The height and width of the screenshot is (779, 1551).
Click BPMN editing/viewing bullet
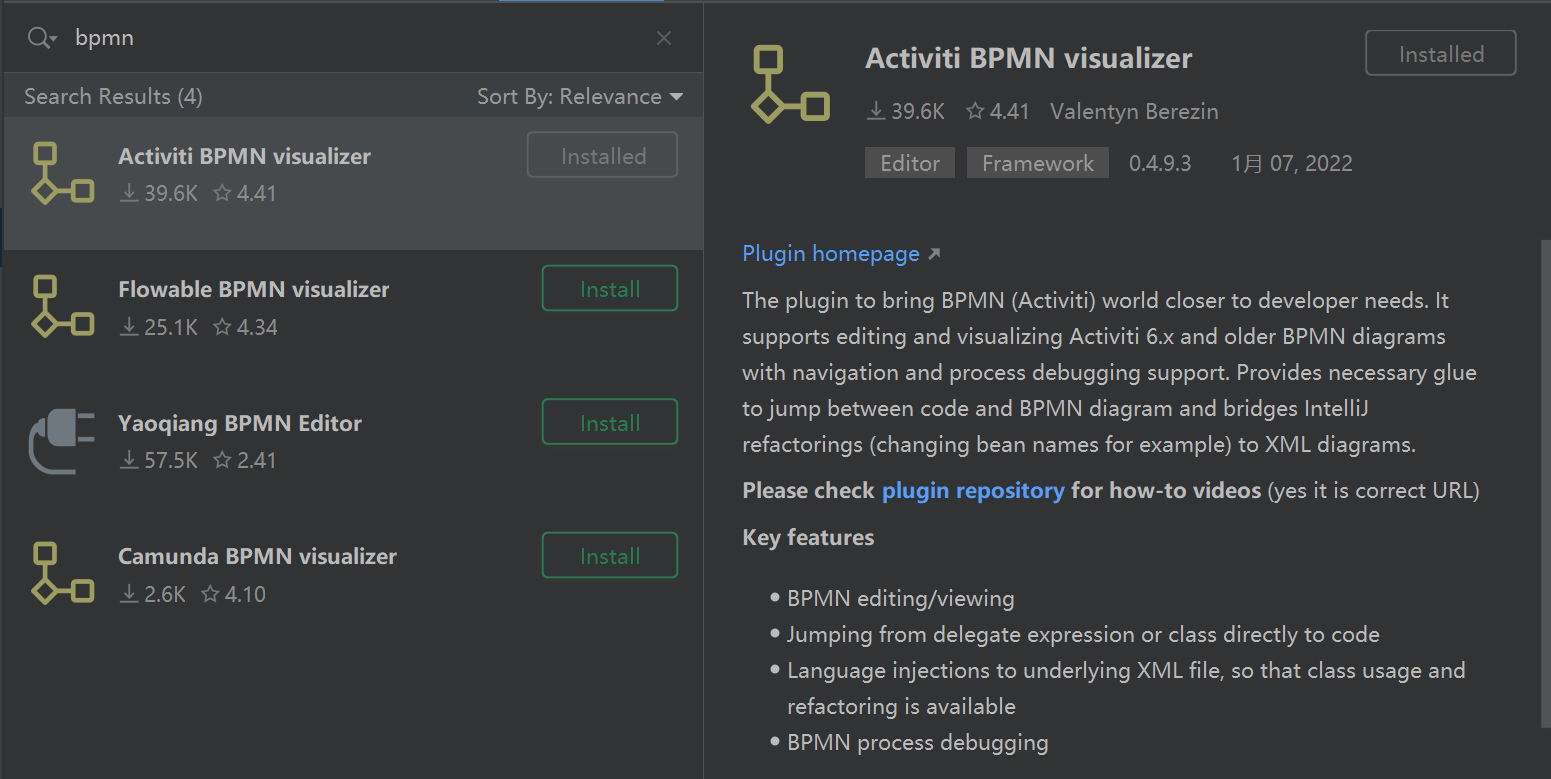(x=901, y=599)
